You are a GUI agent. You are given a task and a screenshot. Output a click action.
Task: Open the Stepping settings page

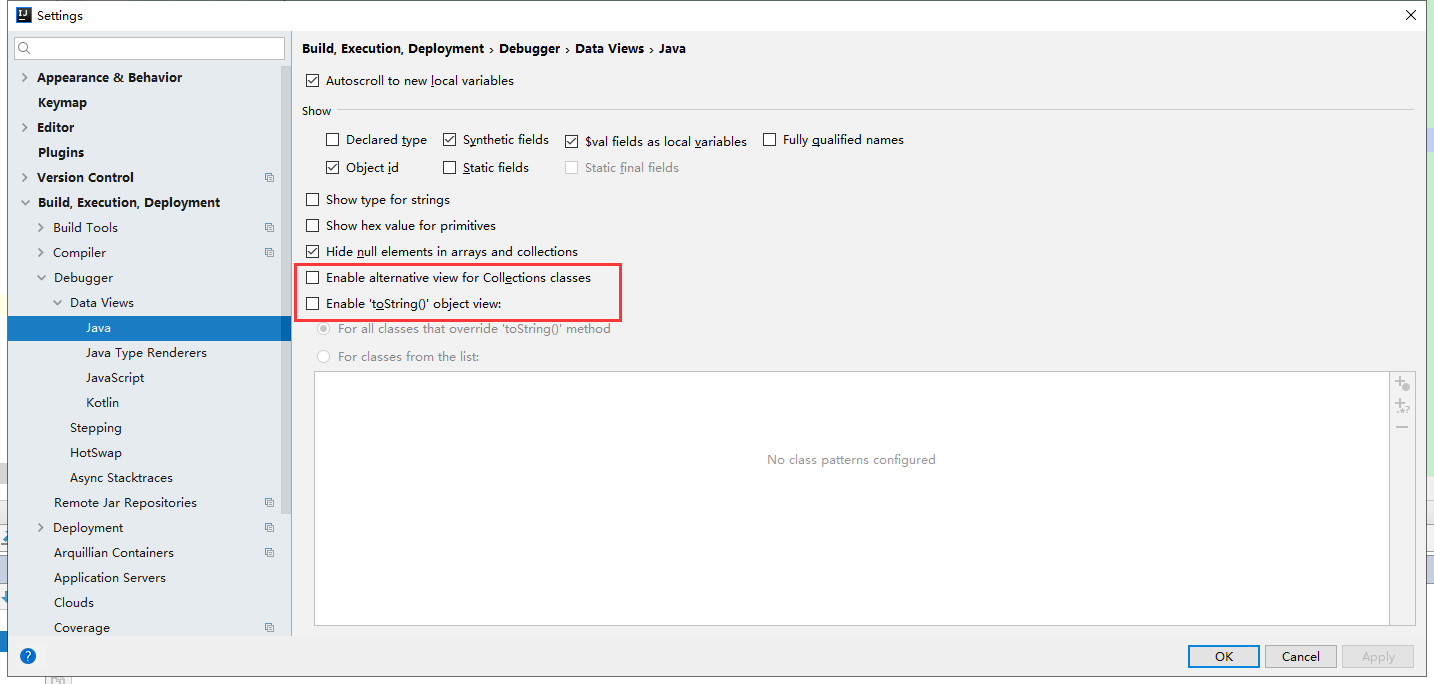tap(96, 427)
